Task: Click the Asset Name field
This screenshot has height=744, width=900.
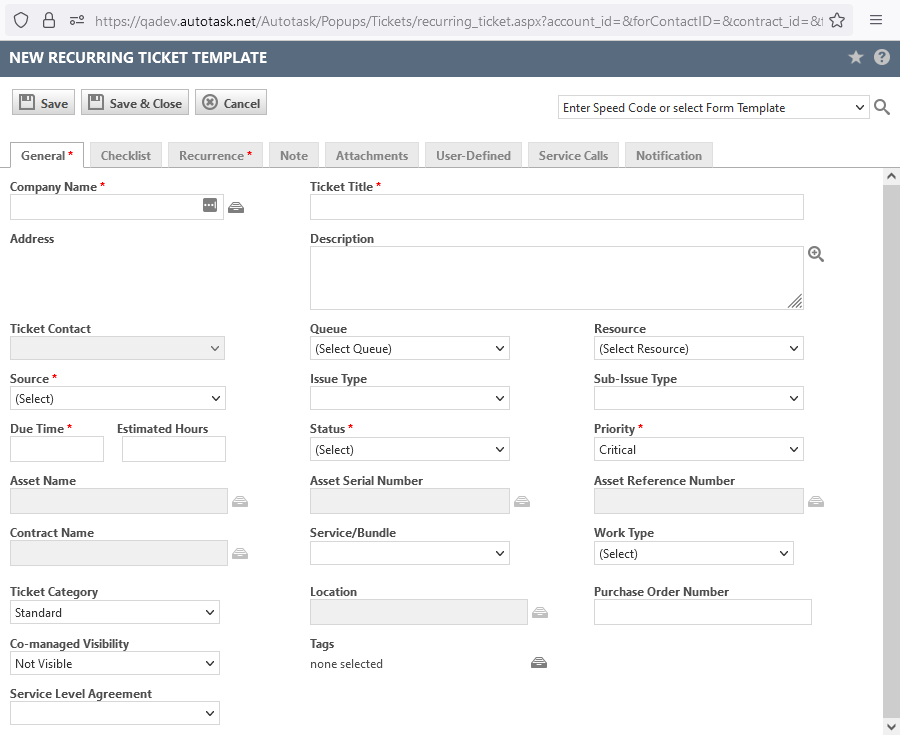Action: [x=119, y=501]
